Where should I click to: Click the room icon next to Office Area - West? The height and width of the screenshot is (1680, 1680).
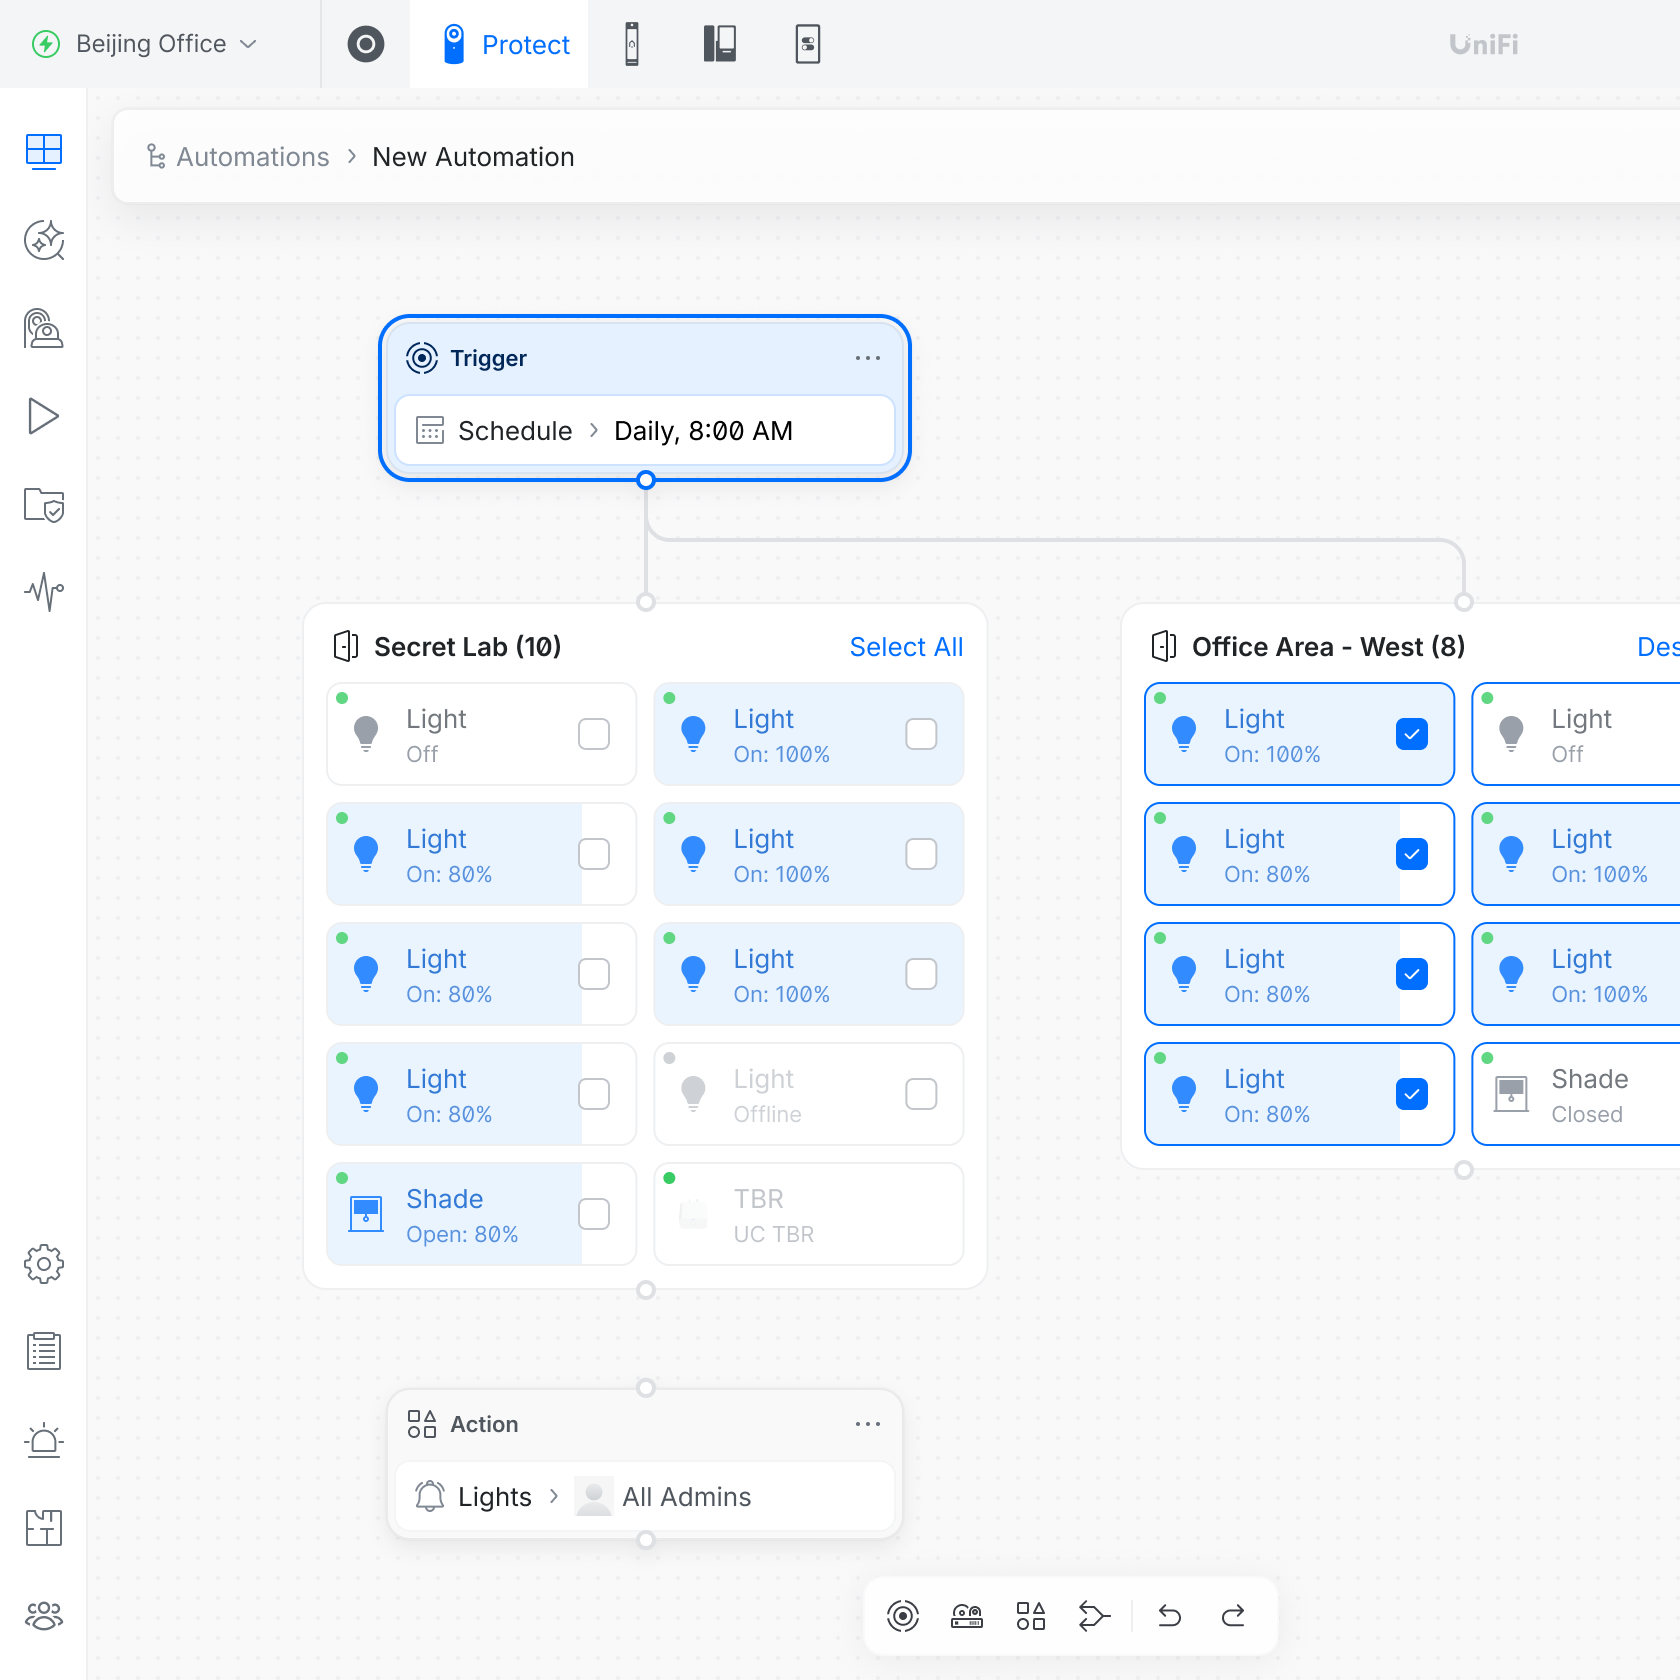1164,646
